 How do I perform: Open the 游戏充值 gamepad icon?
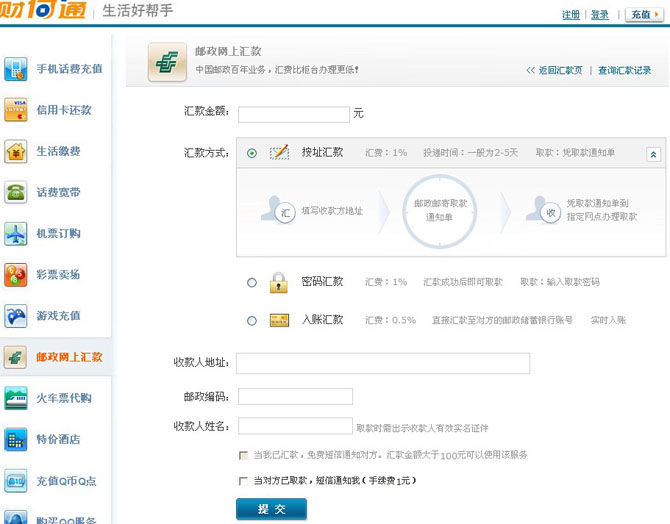[x=16, y=316]
